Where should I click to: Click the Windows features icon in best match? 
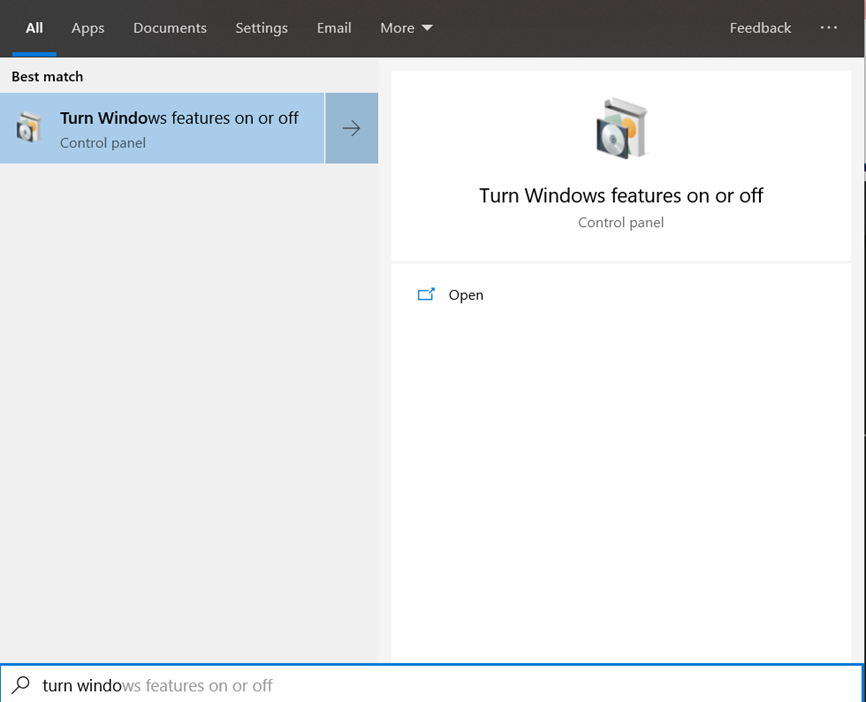pyautogui.click(x=29, y=127)
